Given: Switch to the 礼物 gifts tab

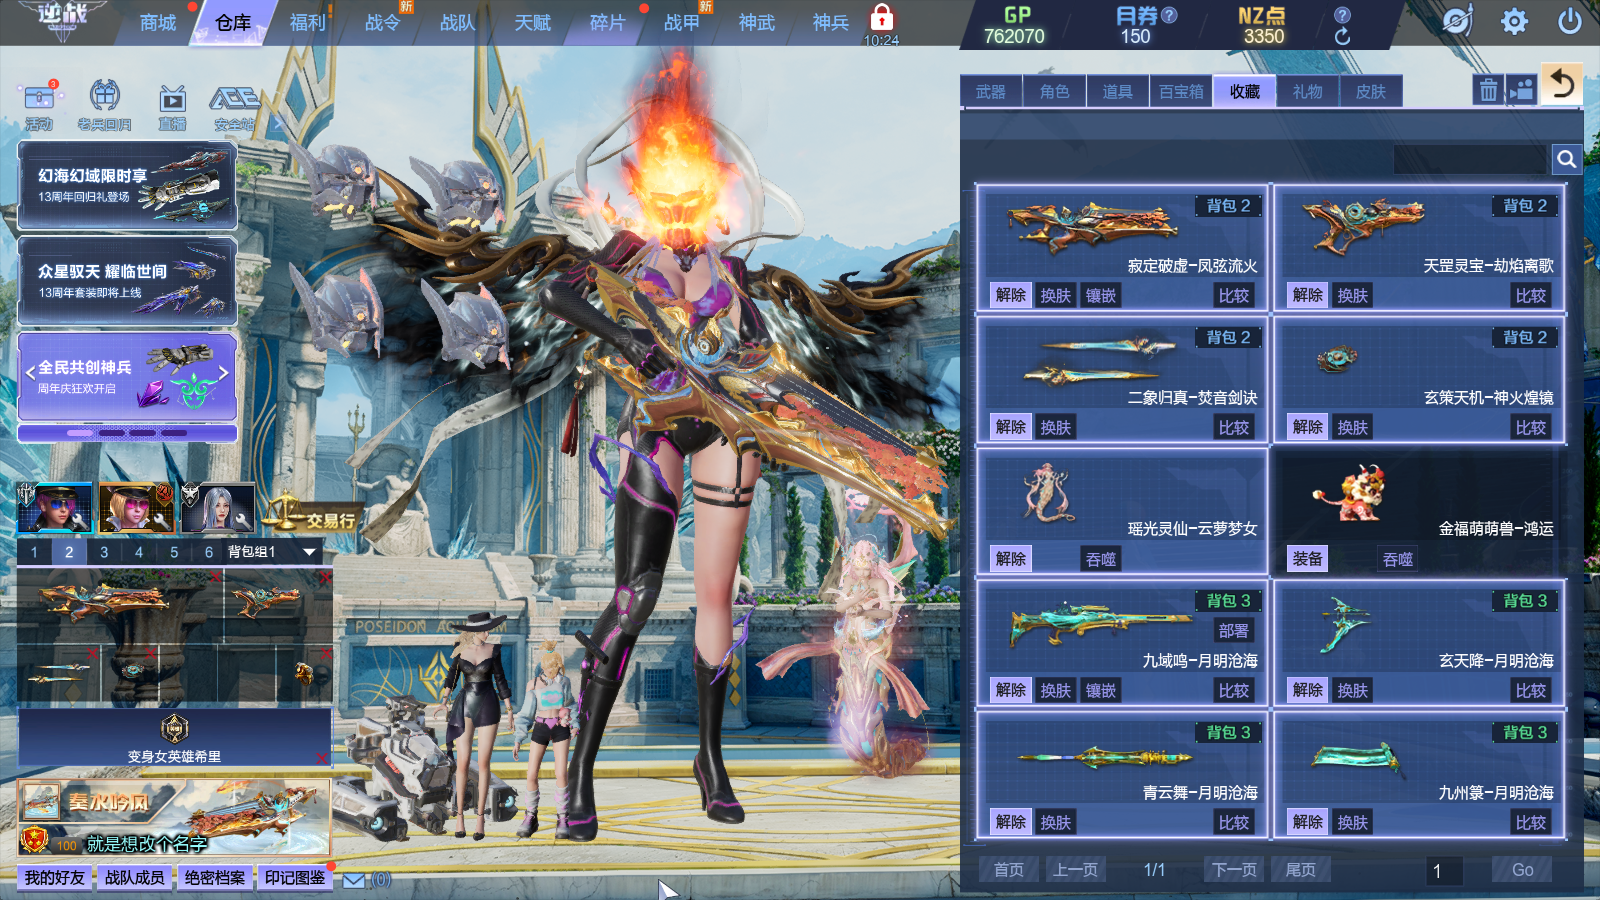Looking at the screenshot, I should point(1308,92).
